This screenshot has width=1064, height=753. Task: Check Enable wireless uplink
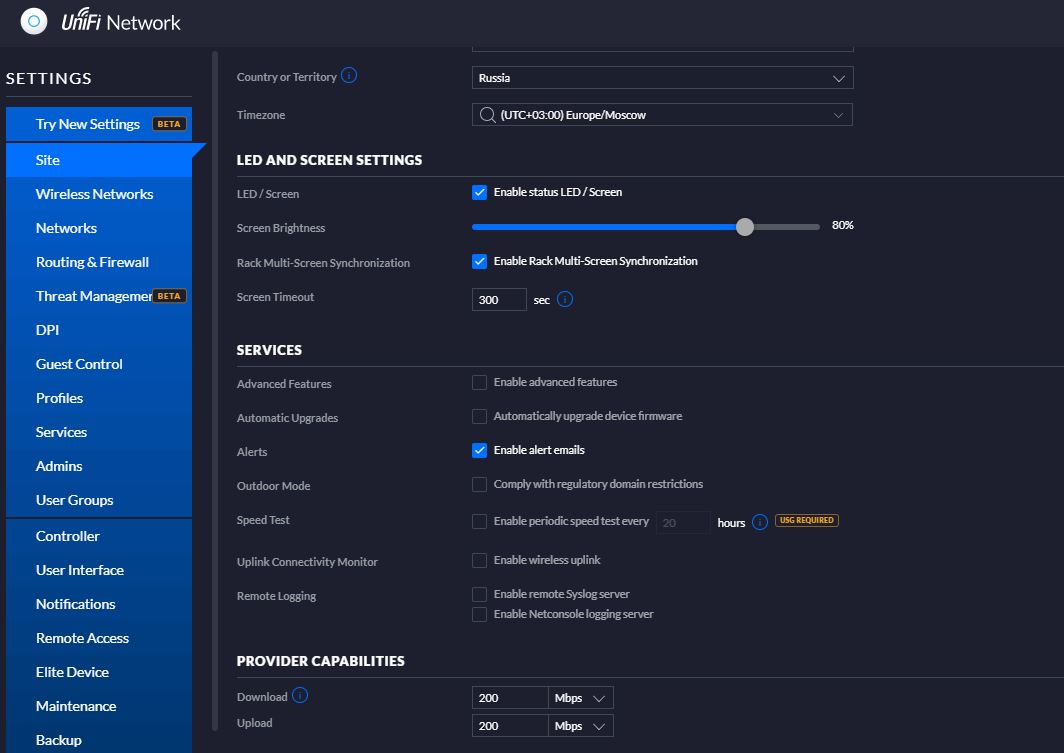pos(480,560)
